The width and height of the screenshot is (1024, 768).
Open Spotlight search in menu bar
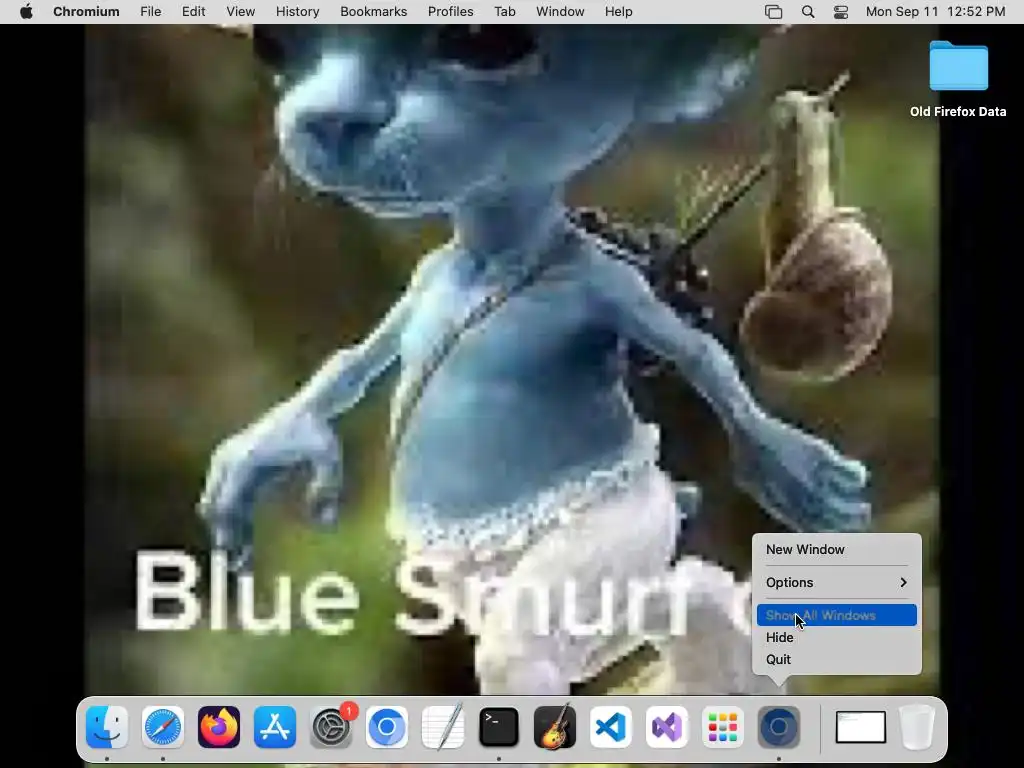coord(808,12)
